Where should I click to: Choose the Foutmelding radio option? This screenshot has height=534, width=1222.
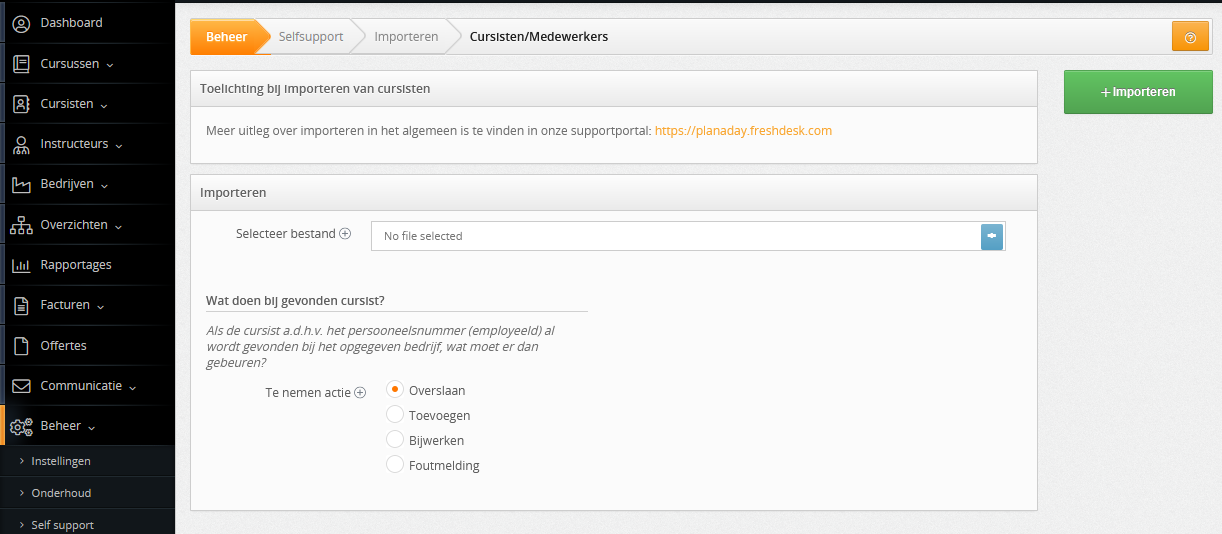pos(395,465)
